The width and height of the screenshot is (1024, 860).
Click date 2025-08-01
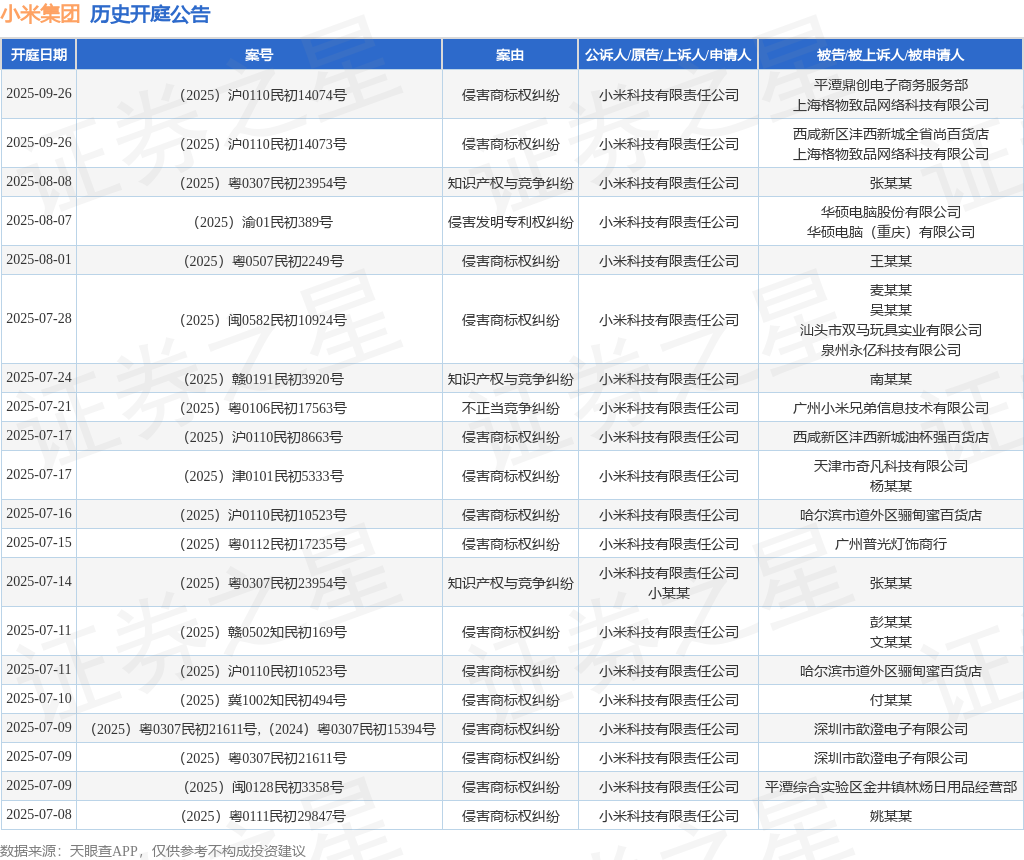pyautogui.click(x=39, y=260)
